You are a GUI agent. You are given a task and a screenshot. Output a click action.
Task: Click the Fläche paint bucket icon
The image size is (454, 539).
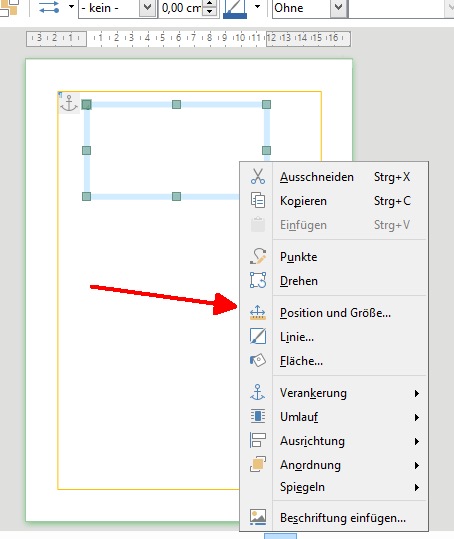(x=258, y=361)
